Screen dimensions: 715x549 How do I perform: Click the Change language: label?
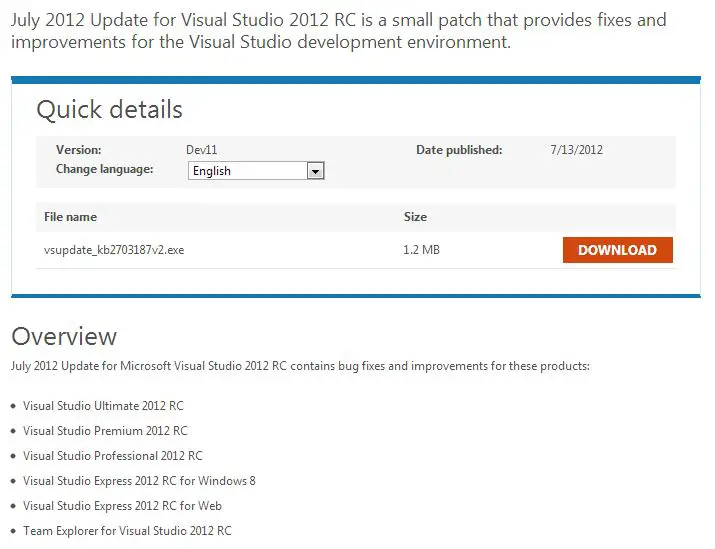(x=104, y=169)
